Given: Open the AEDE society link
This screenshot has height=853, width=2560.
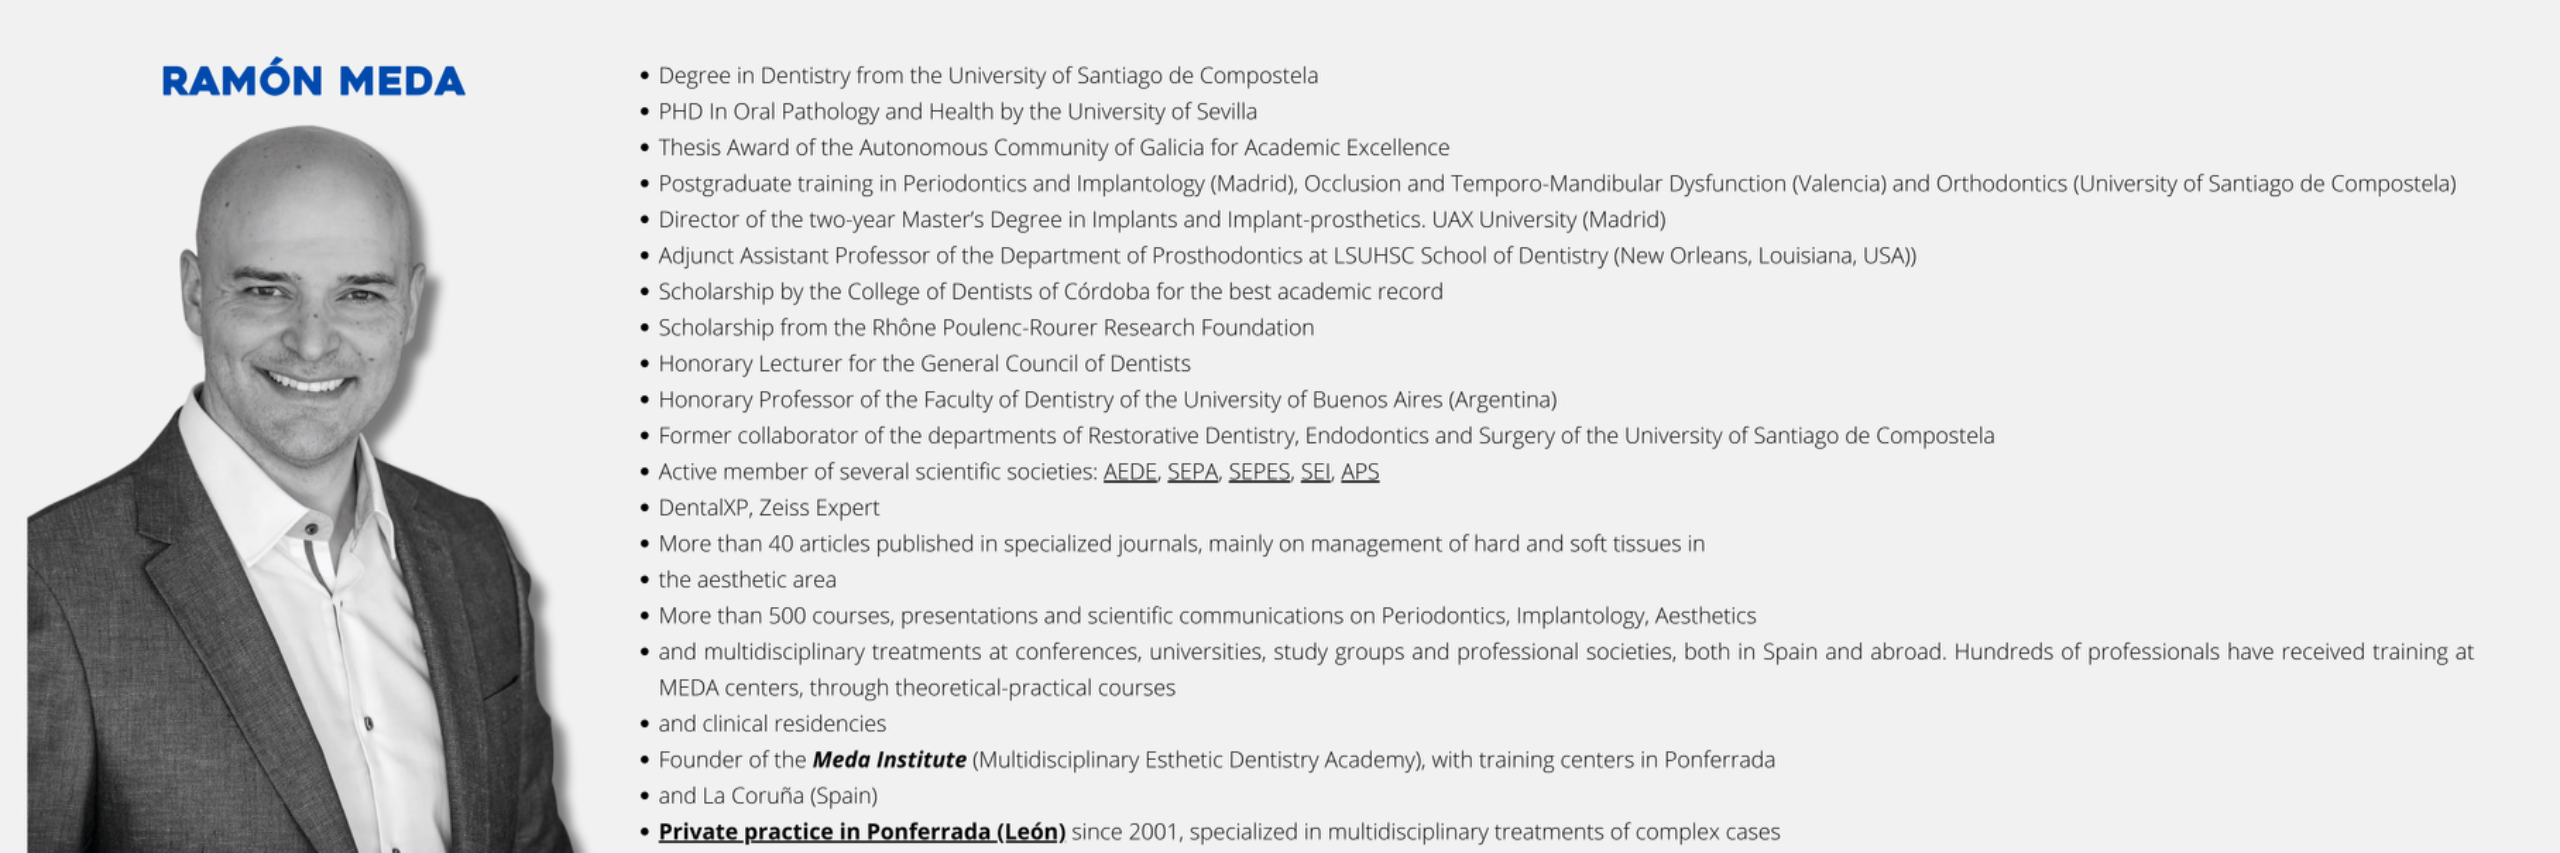Looking at the screenshot, I should (x=1130, y=472).
